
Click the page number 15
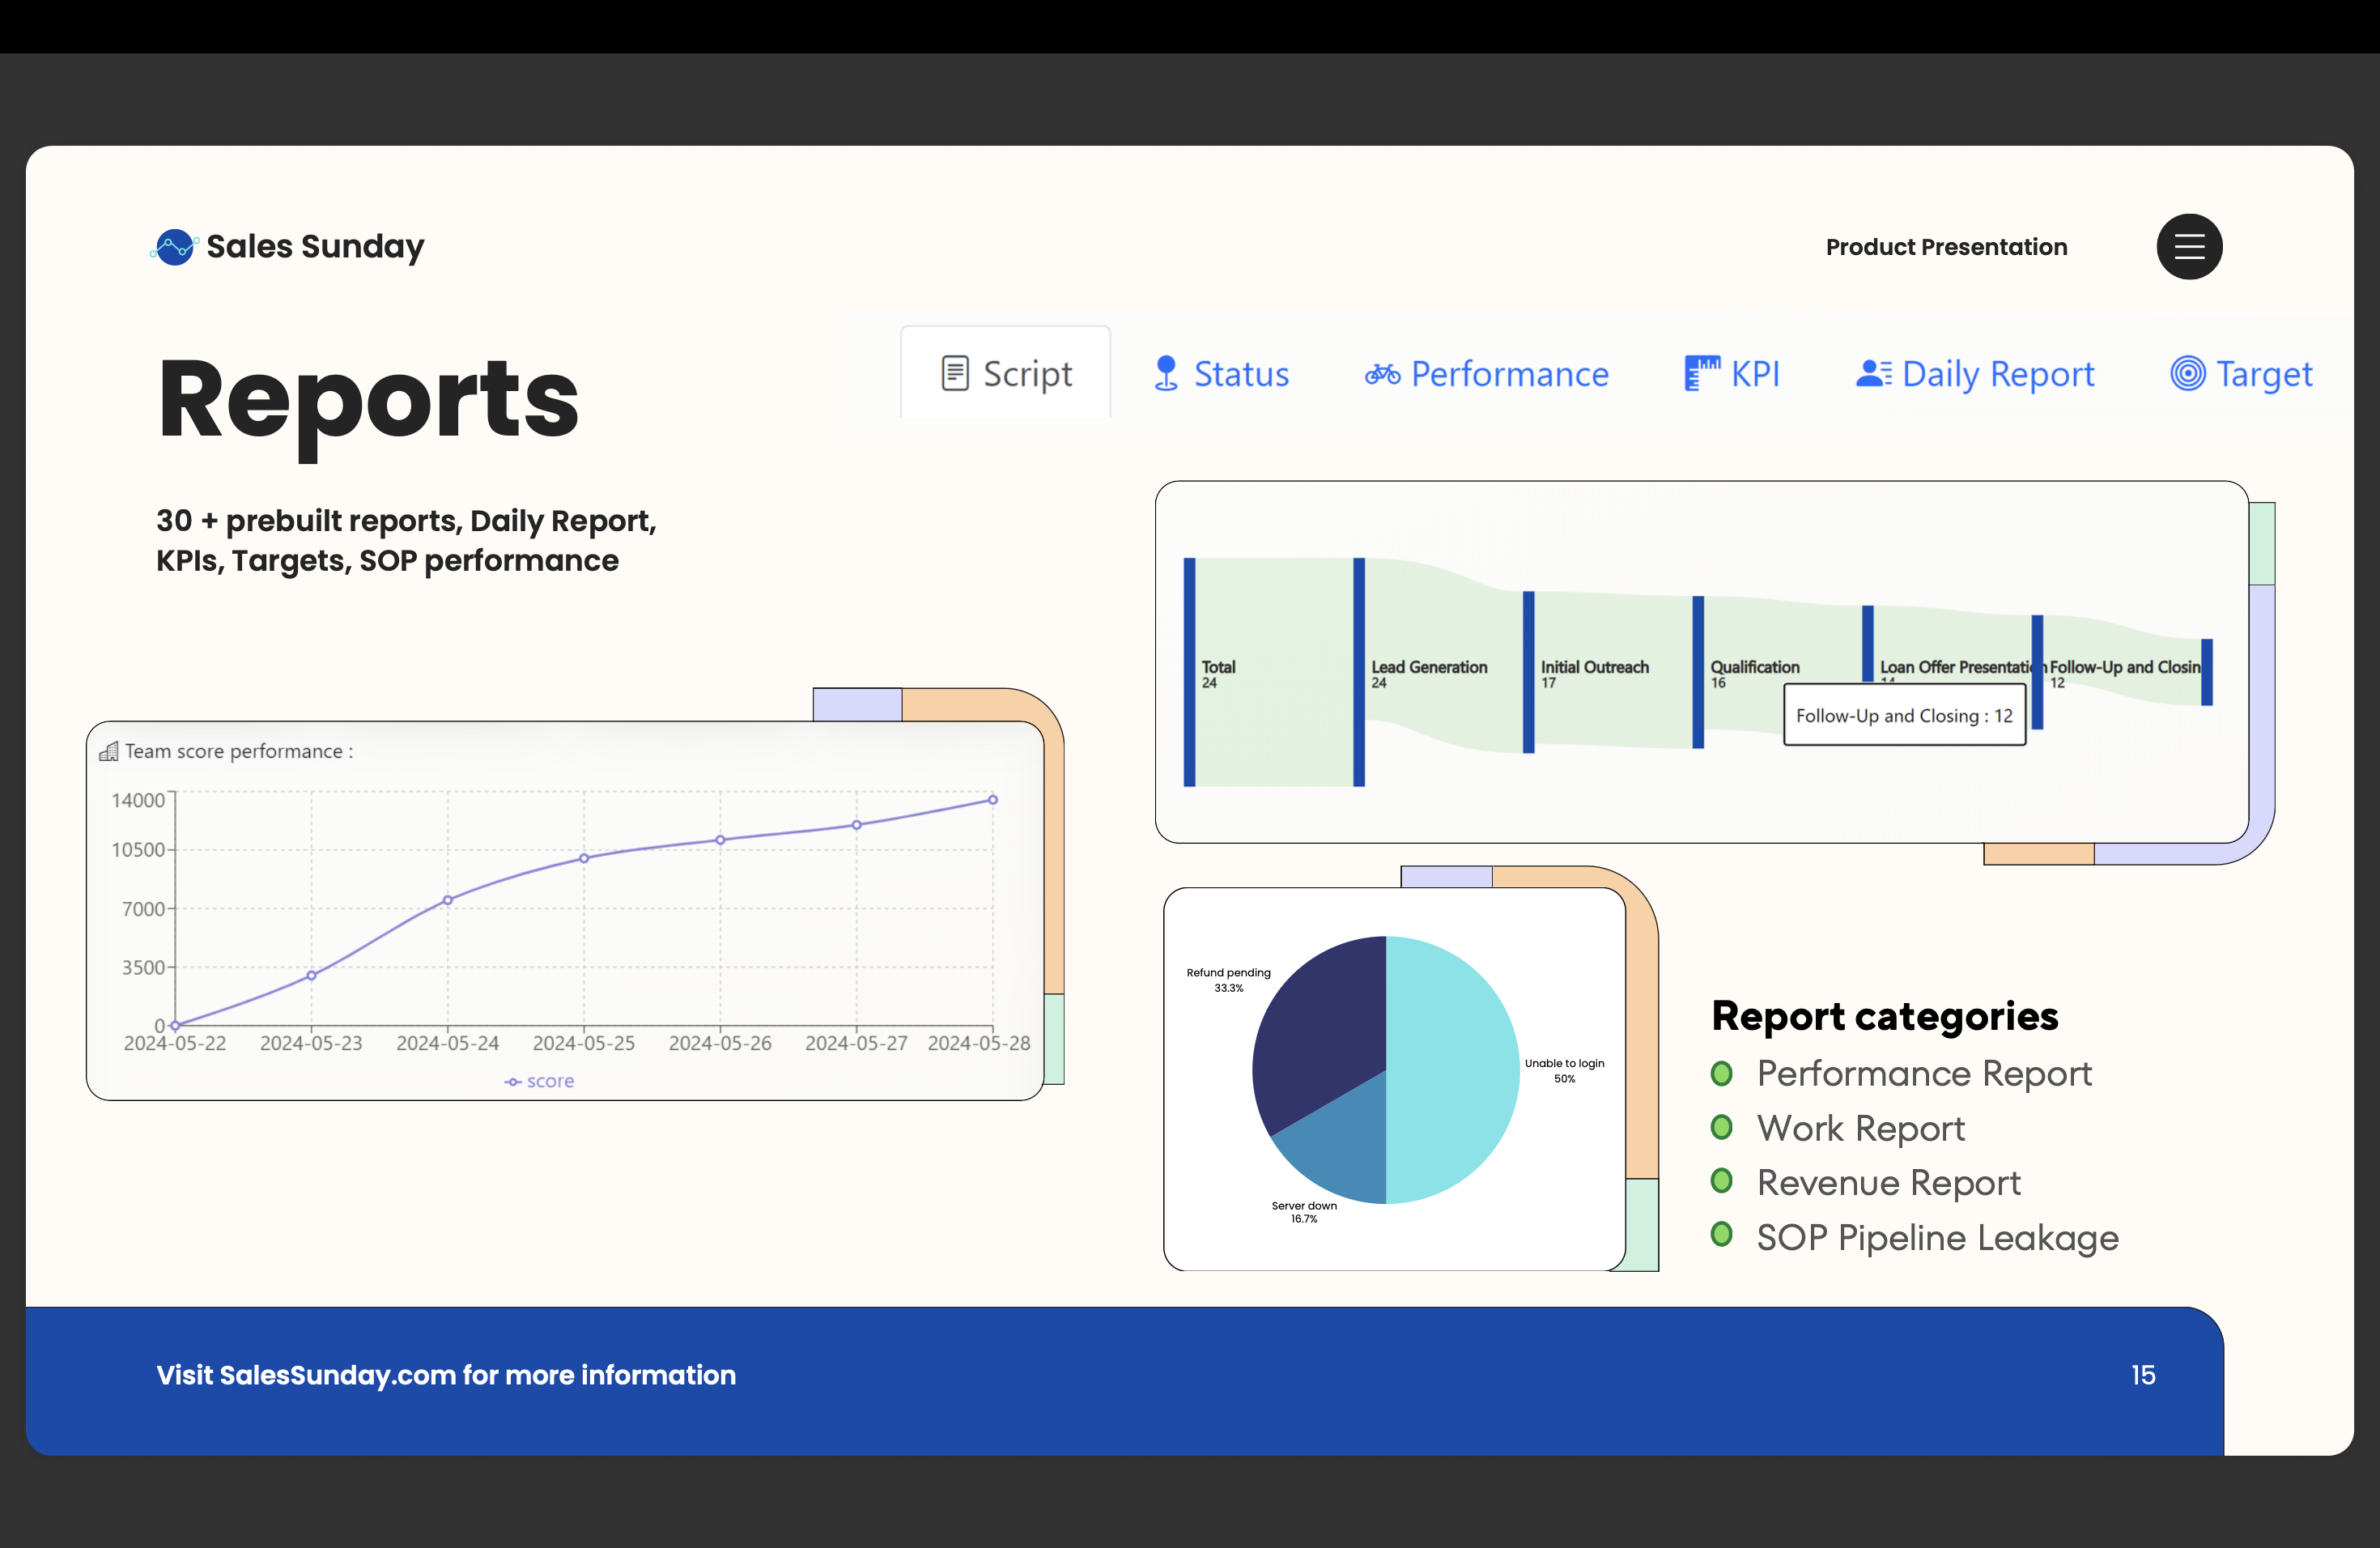tap(2143, 1375)
